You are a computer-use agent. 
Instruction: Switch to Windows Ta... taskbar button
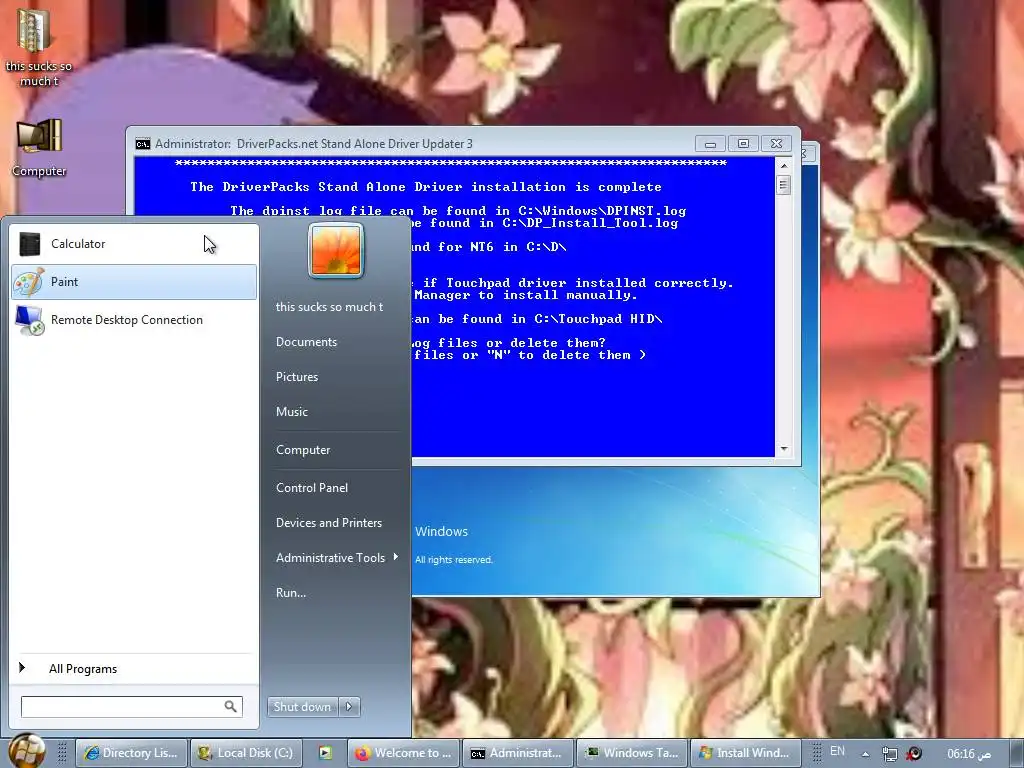tap(632, 753)
